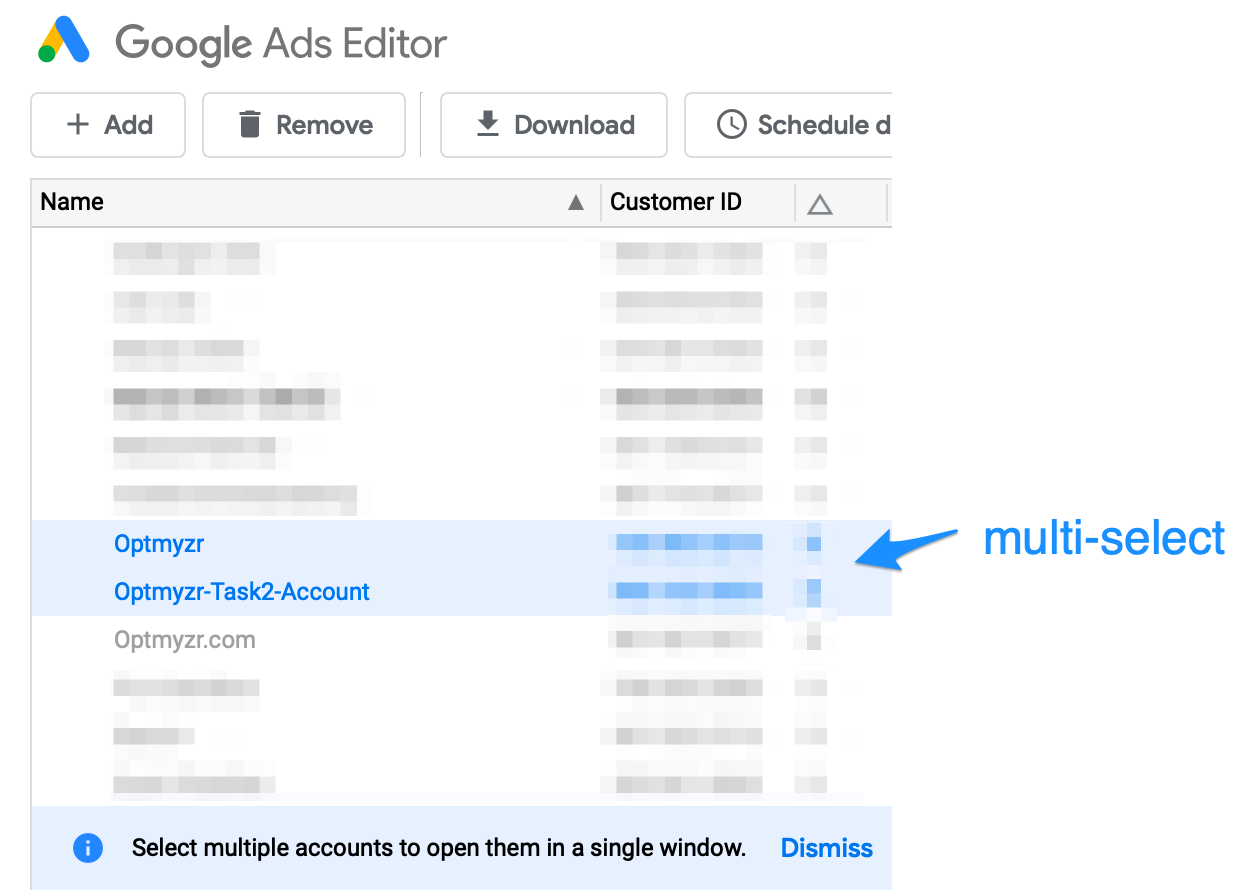Select the greyed Optmyzr.com account row
This screenshot has width=1246, height=890.
[x=461, y=640]
